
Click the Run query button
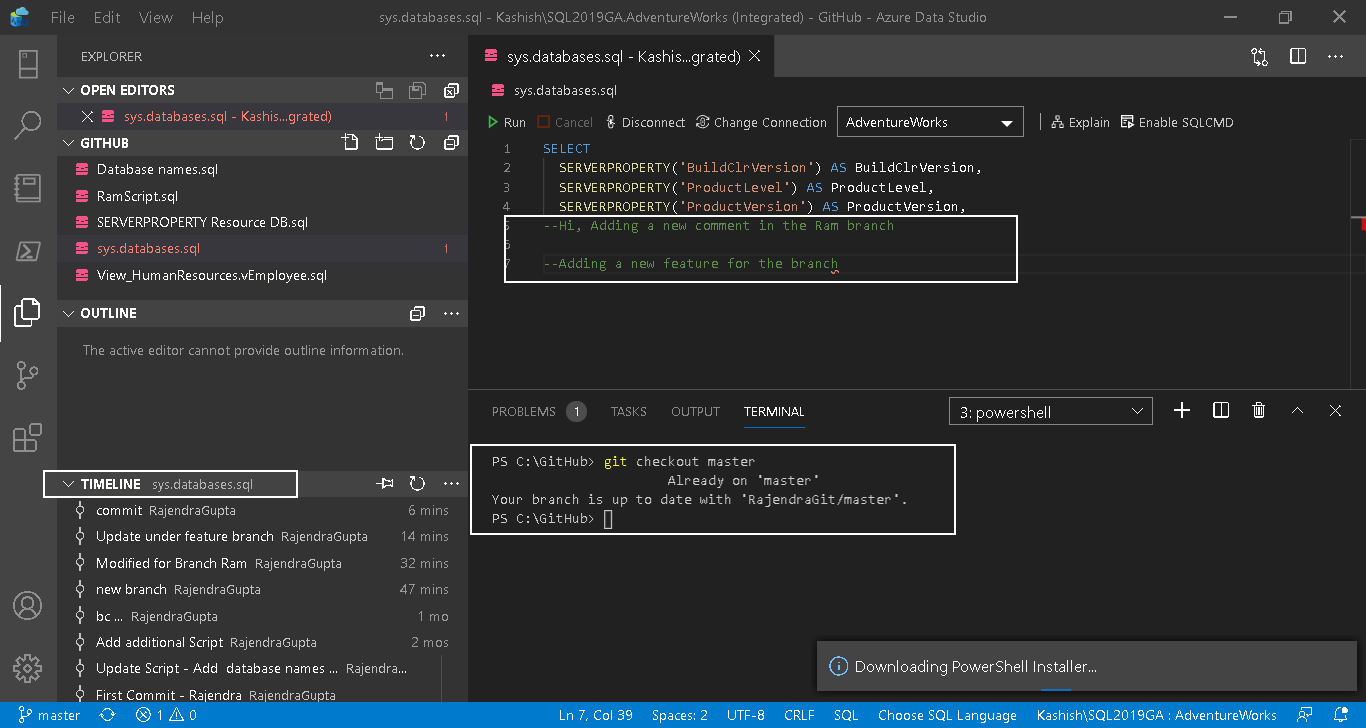click(x=506, y=122)
